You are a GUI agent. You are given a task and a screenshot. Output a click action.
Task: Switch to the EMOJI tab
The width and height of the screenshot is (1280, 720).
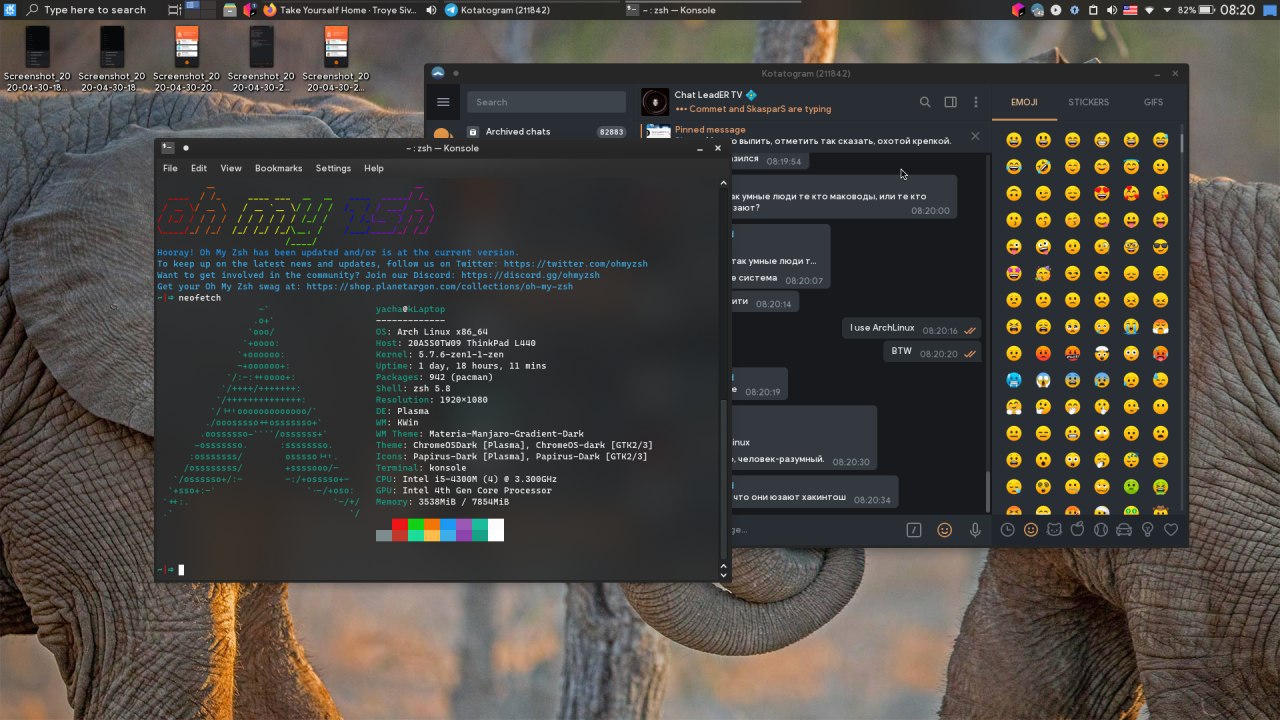pos(1024,102)
